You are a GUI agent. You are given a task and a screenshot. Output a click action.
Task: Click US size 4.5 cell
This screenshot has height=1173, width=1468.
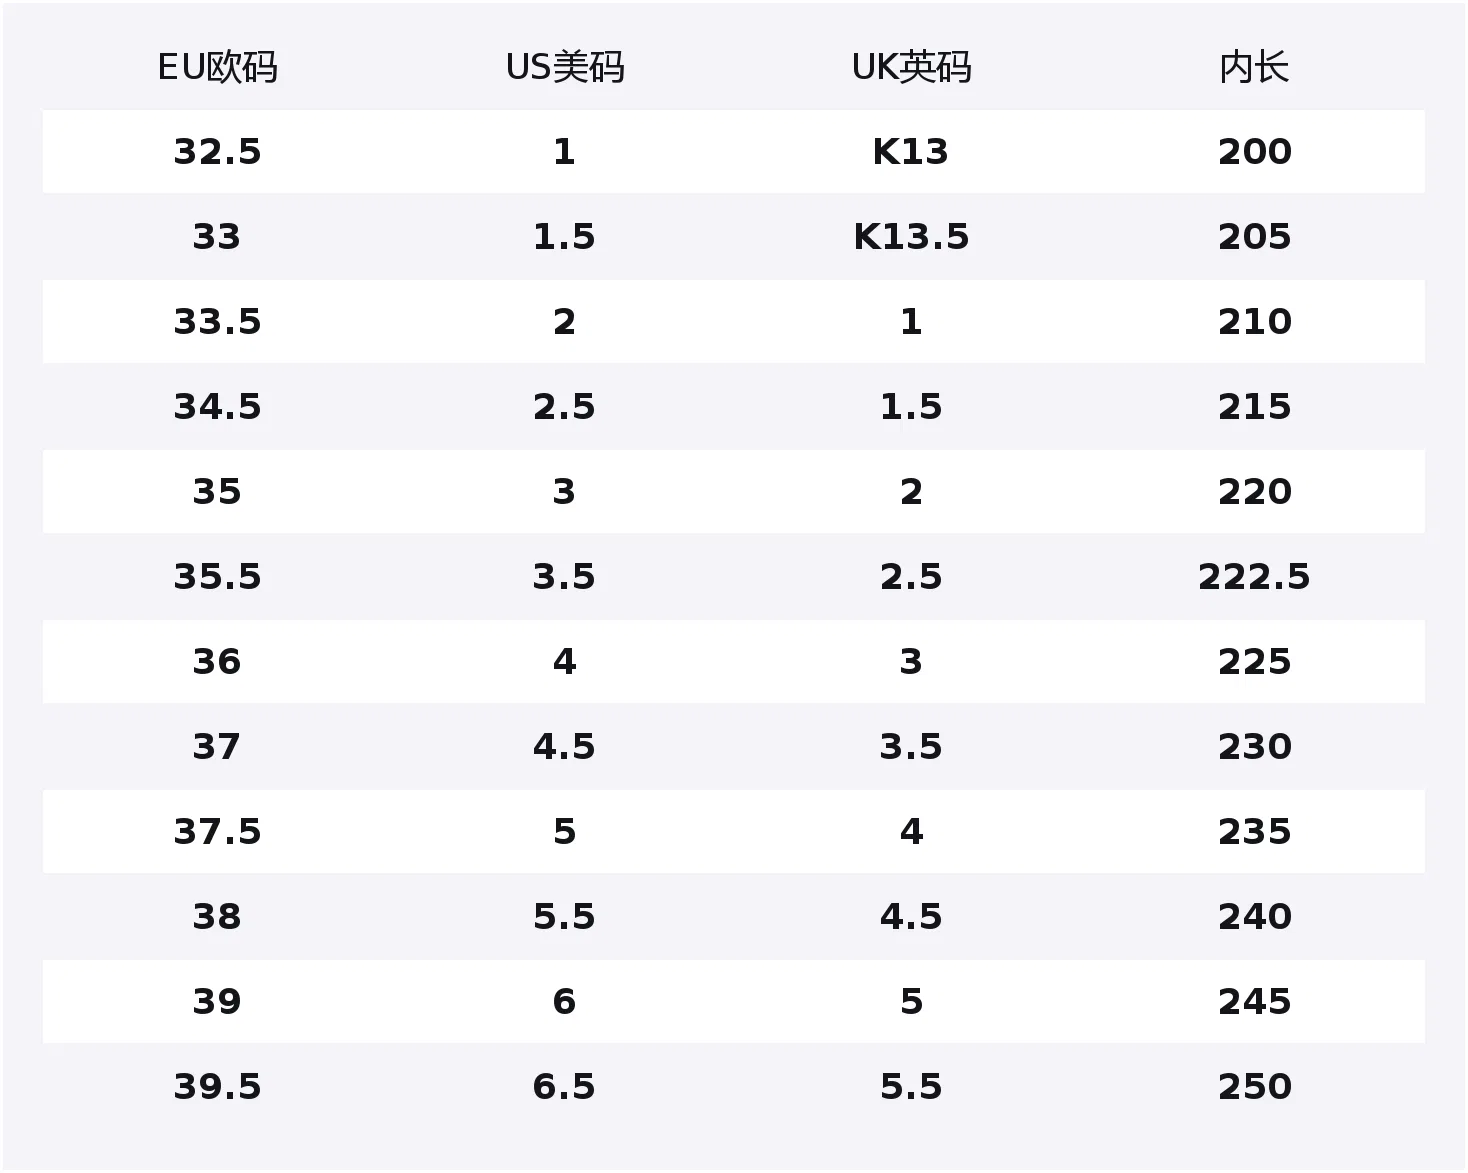564,747
